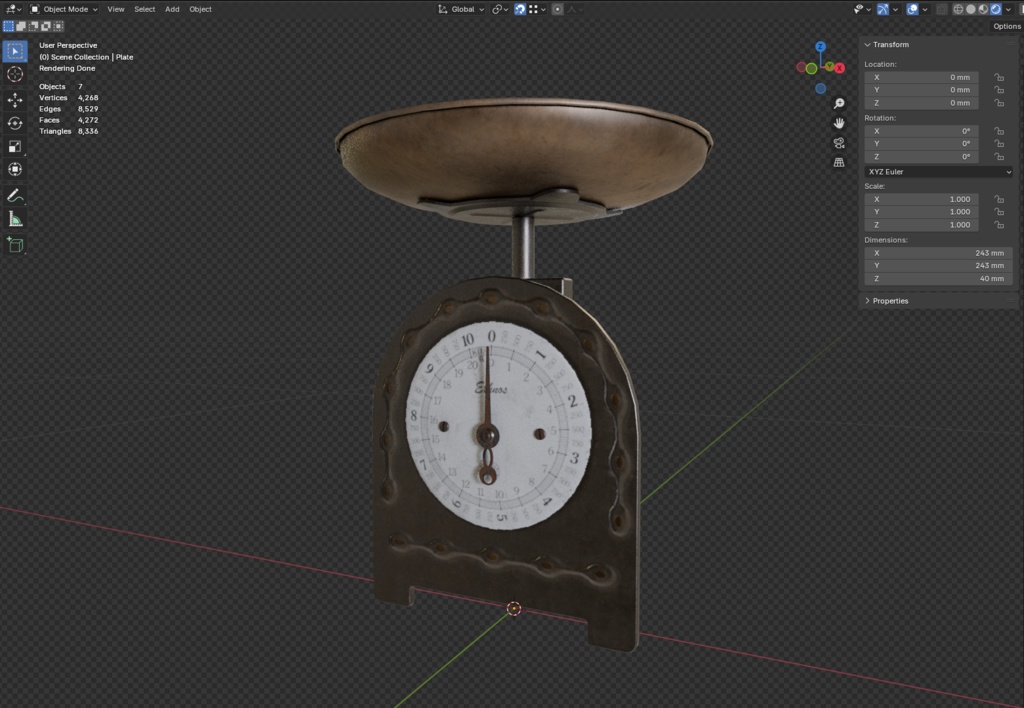Click the Location X value field
Viewport: 1024px width, 708px height.
tap(921, 77)
